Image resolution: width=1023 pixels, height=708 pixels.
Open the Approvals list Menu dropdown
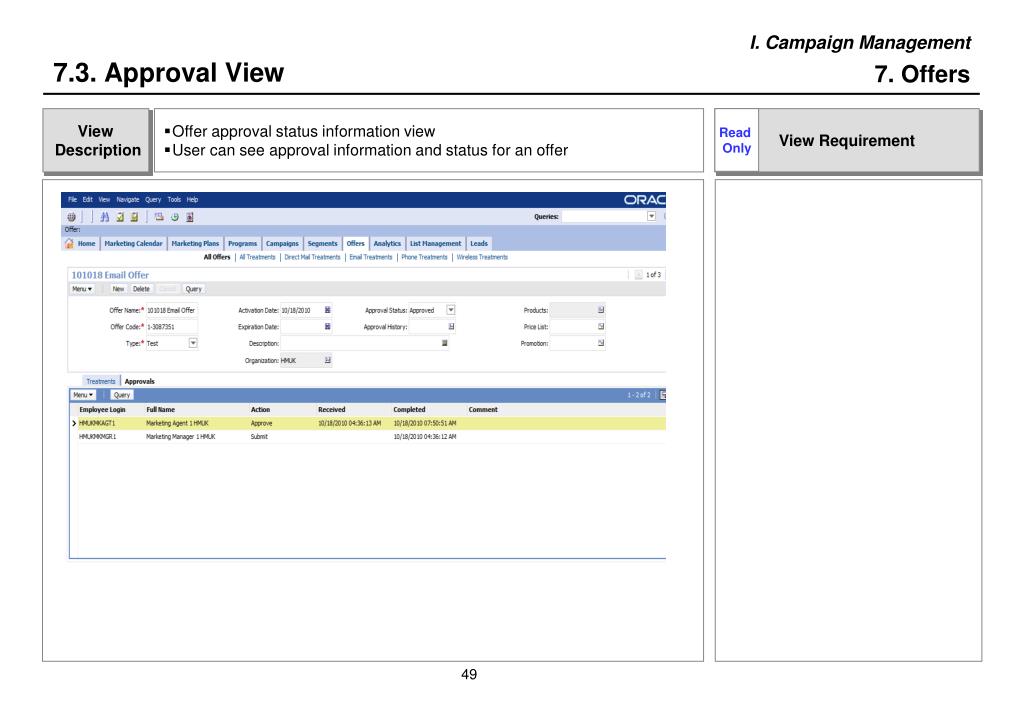pyautogui.click(x=83, y=395)
